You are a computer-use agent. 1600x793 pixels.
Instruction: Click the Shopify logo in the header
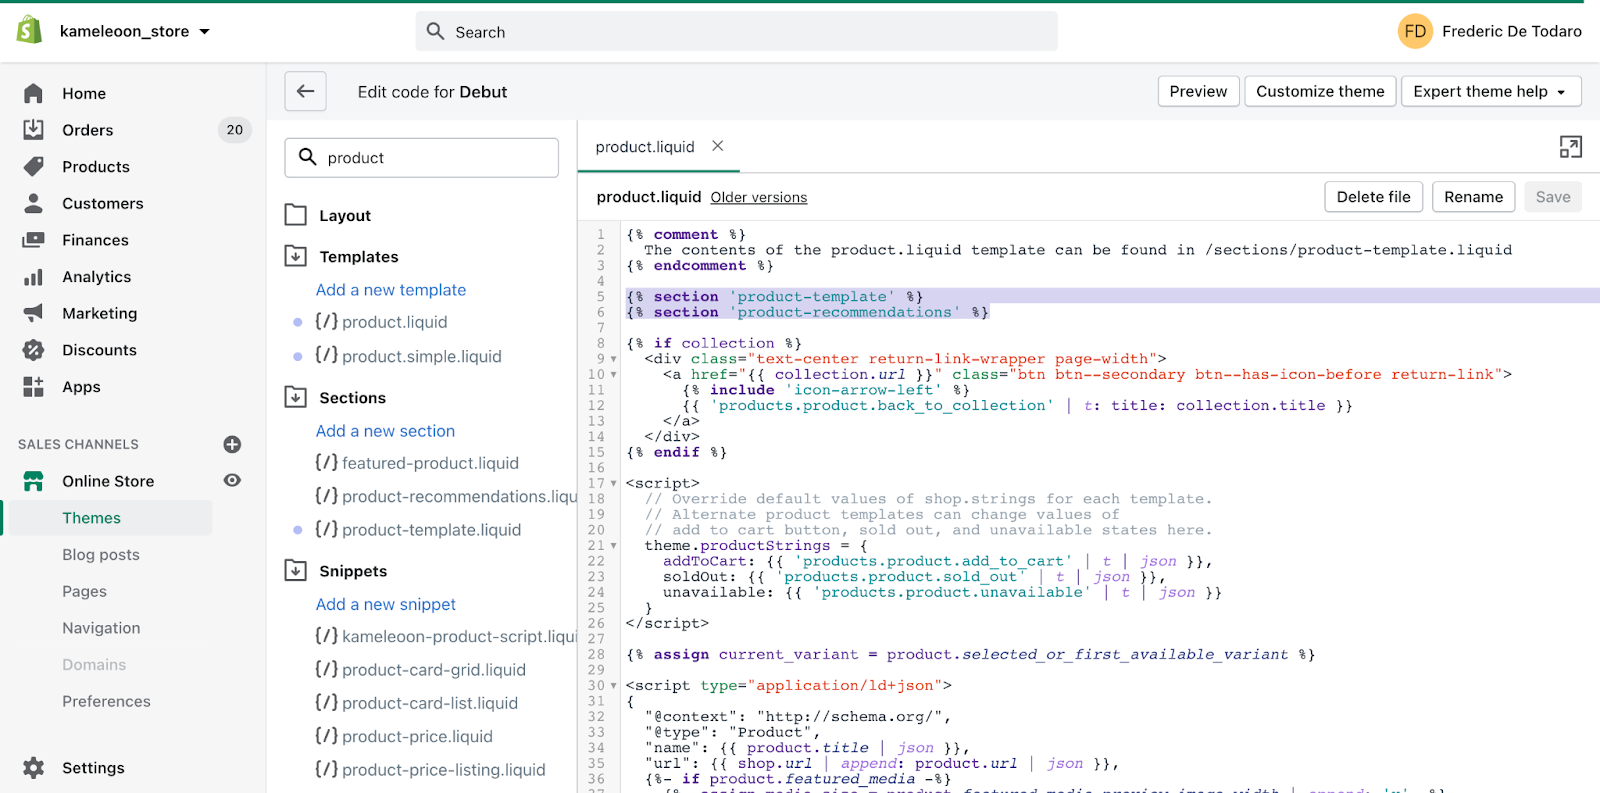point(30,31)
